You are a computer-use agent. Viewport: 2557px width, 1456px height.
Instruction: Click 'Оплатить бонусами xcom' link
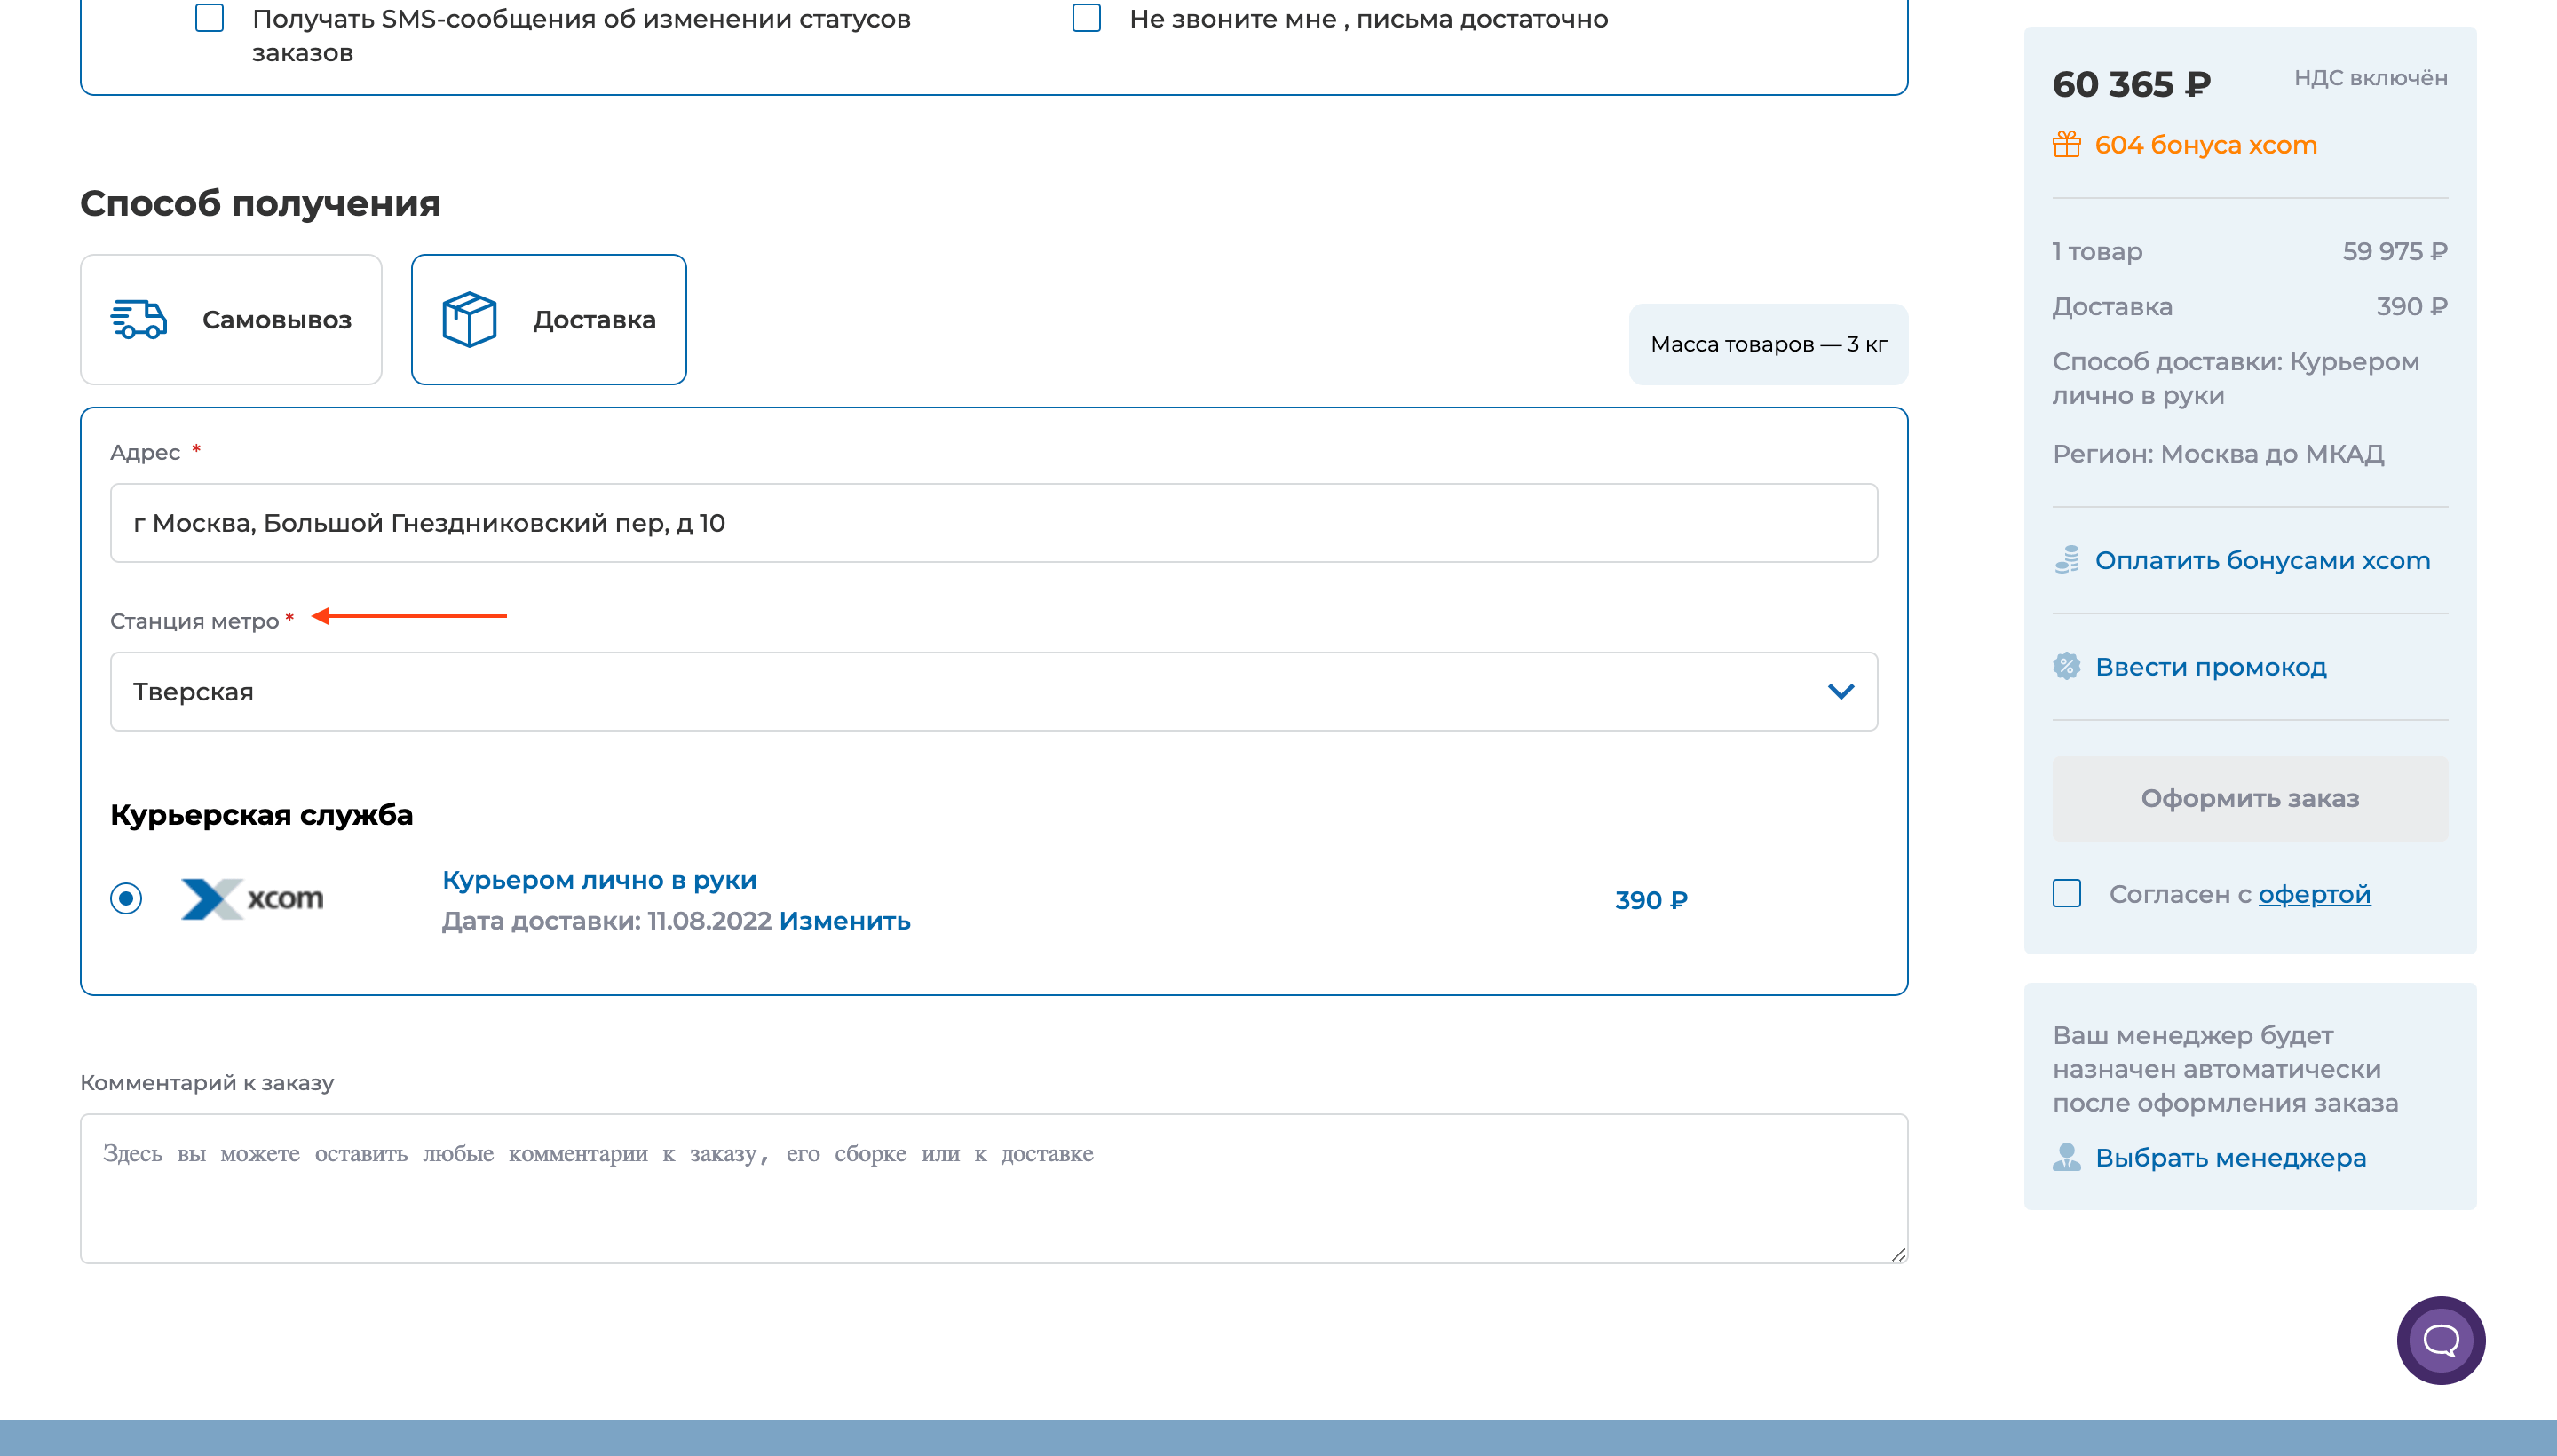(x=2262, y=560)
